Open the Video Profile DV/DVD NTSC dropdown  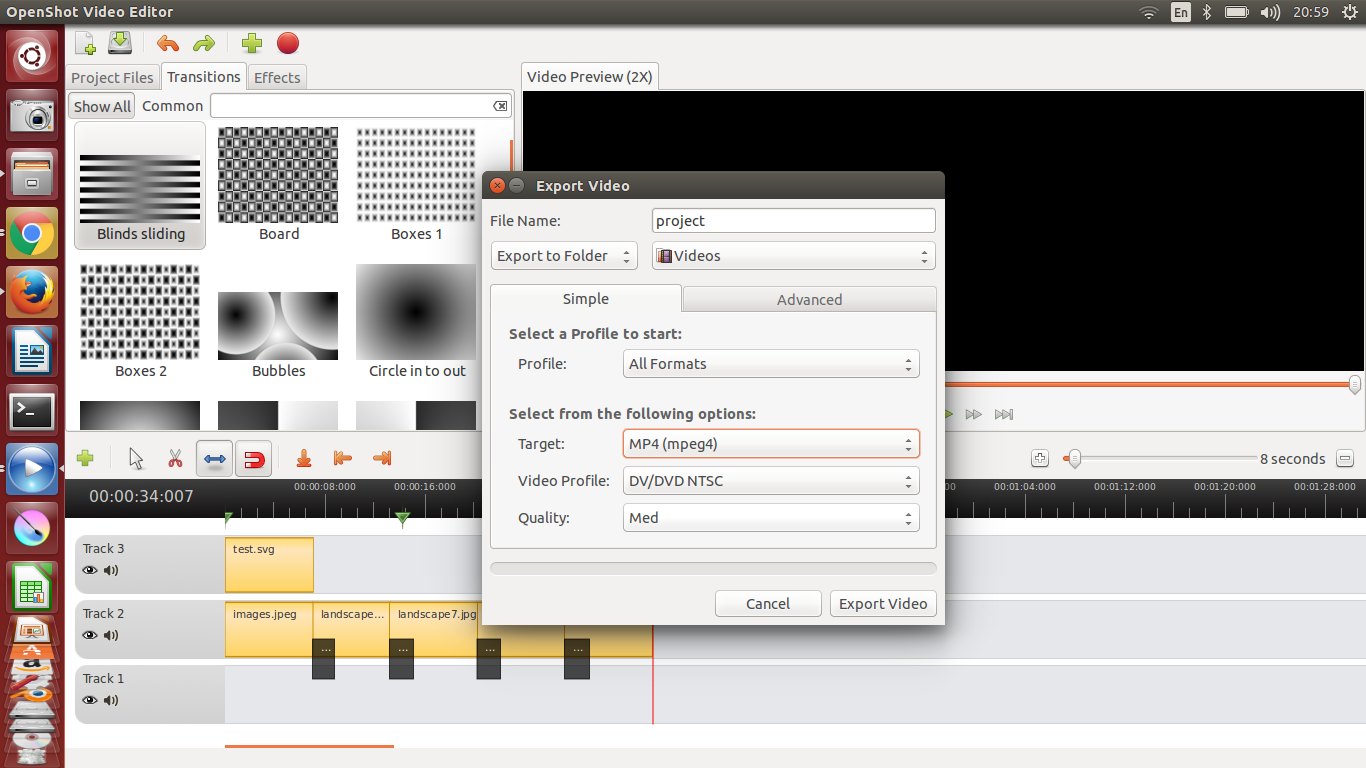771,481
